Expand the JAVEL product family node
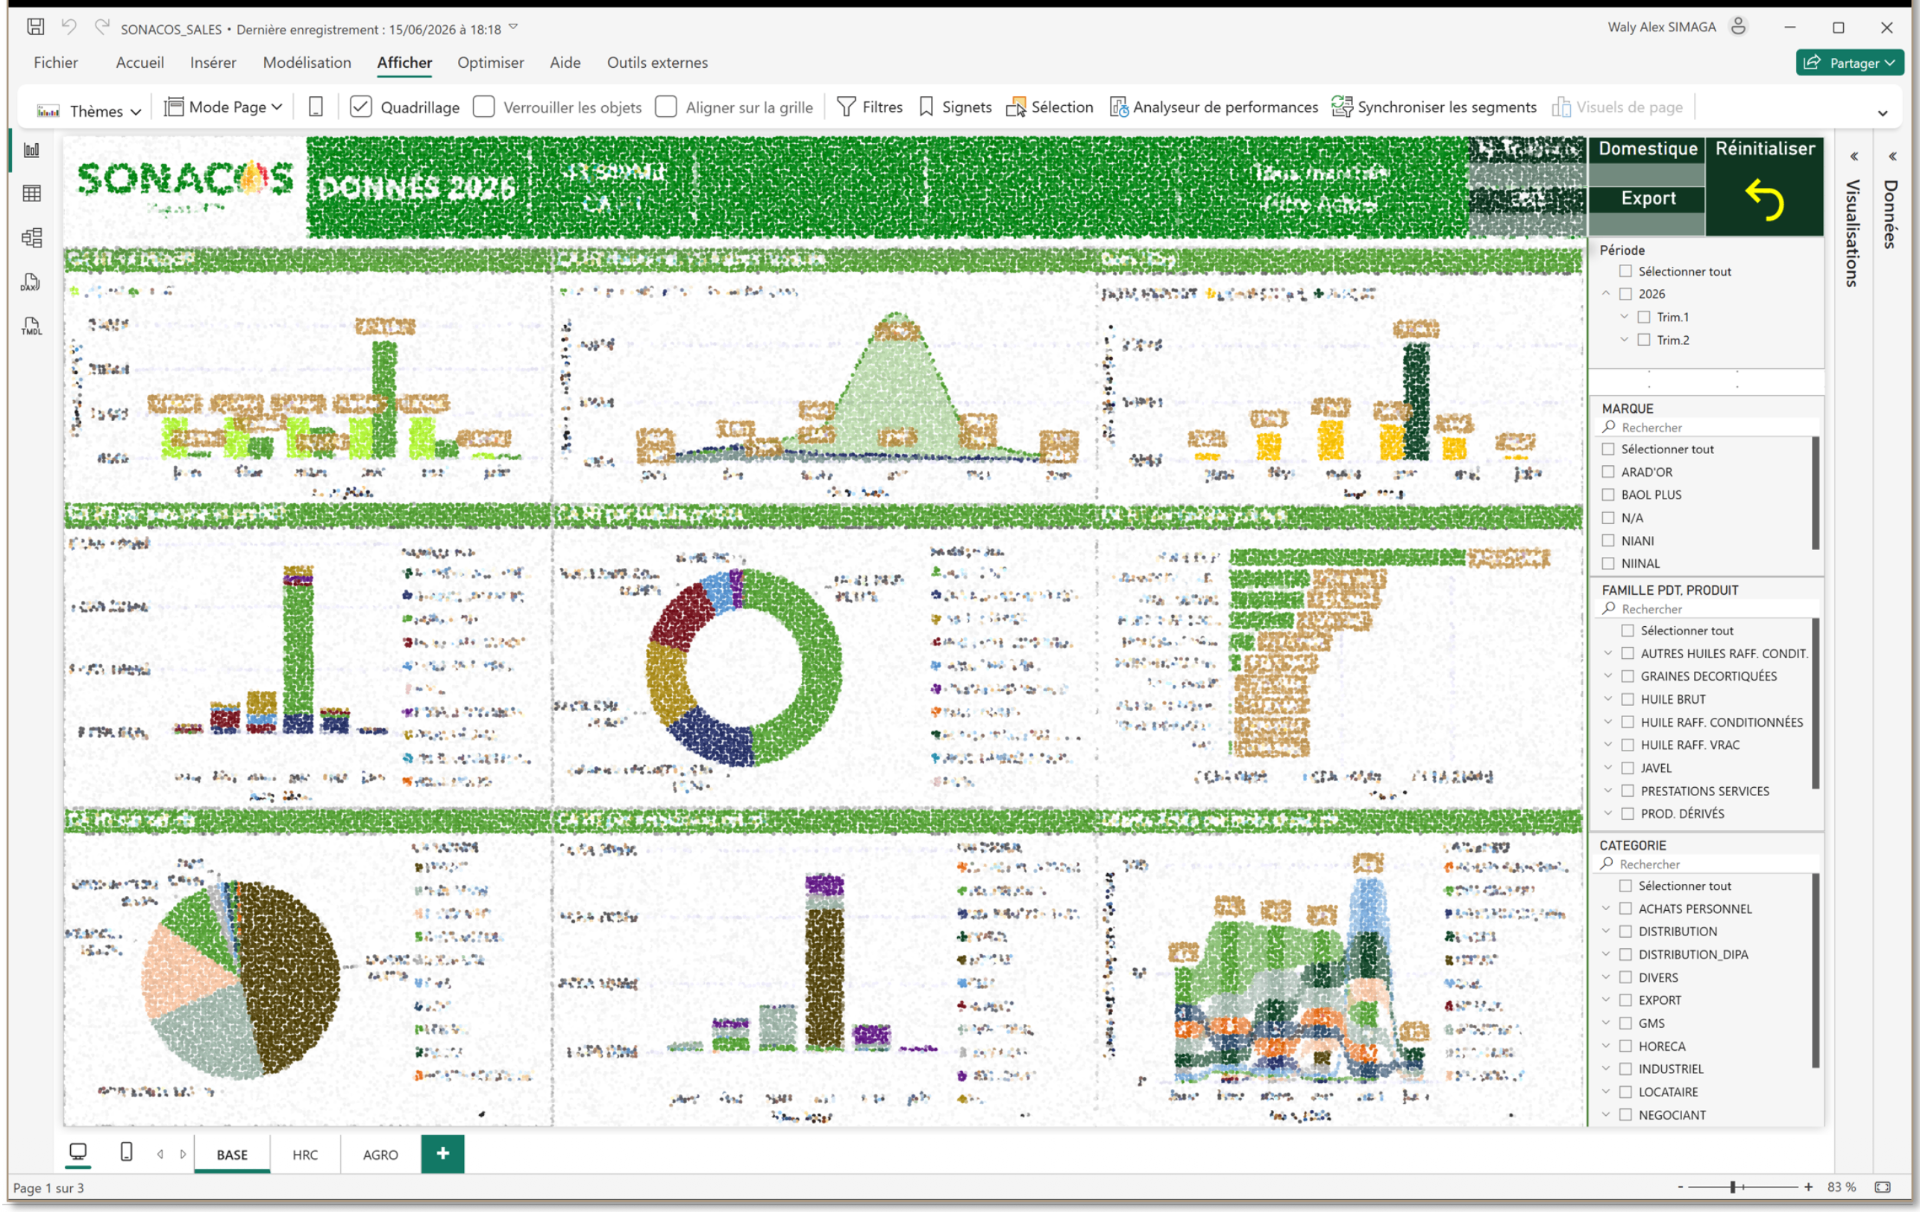 (x=1608, y=768)
